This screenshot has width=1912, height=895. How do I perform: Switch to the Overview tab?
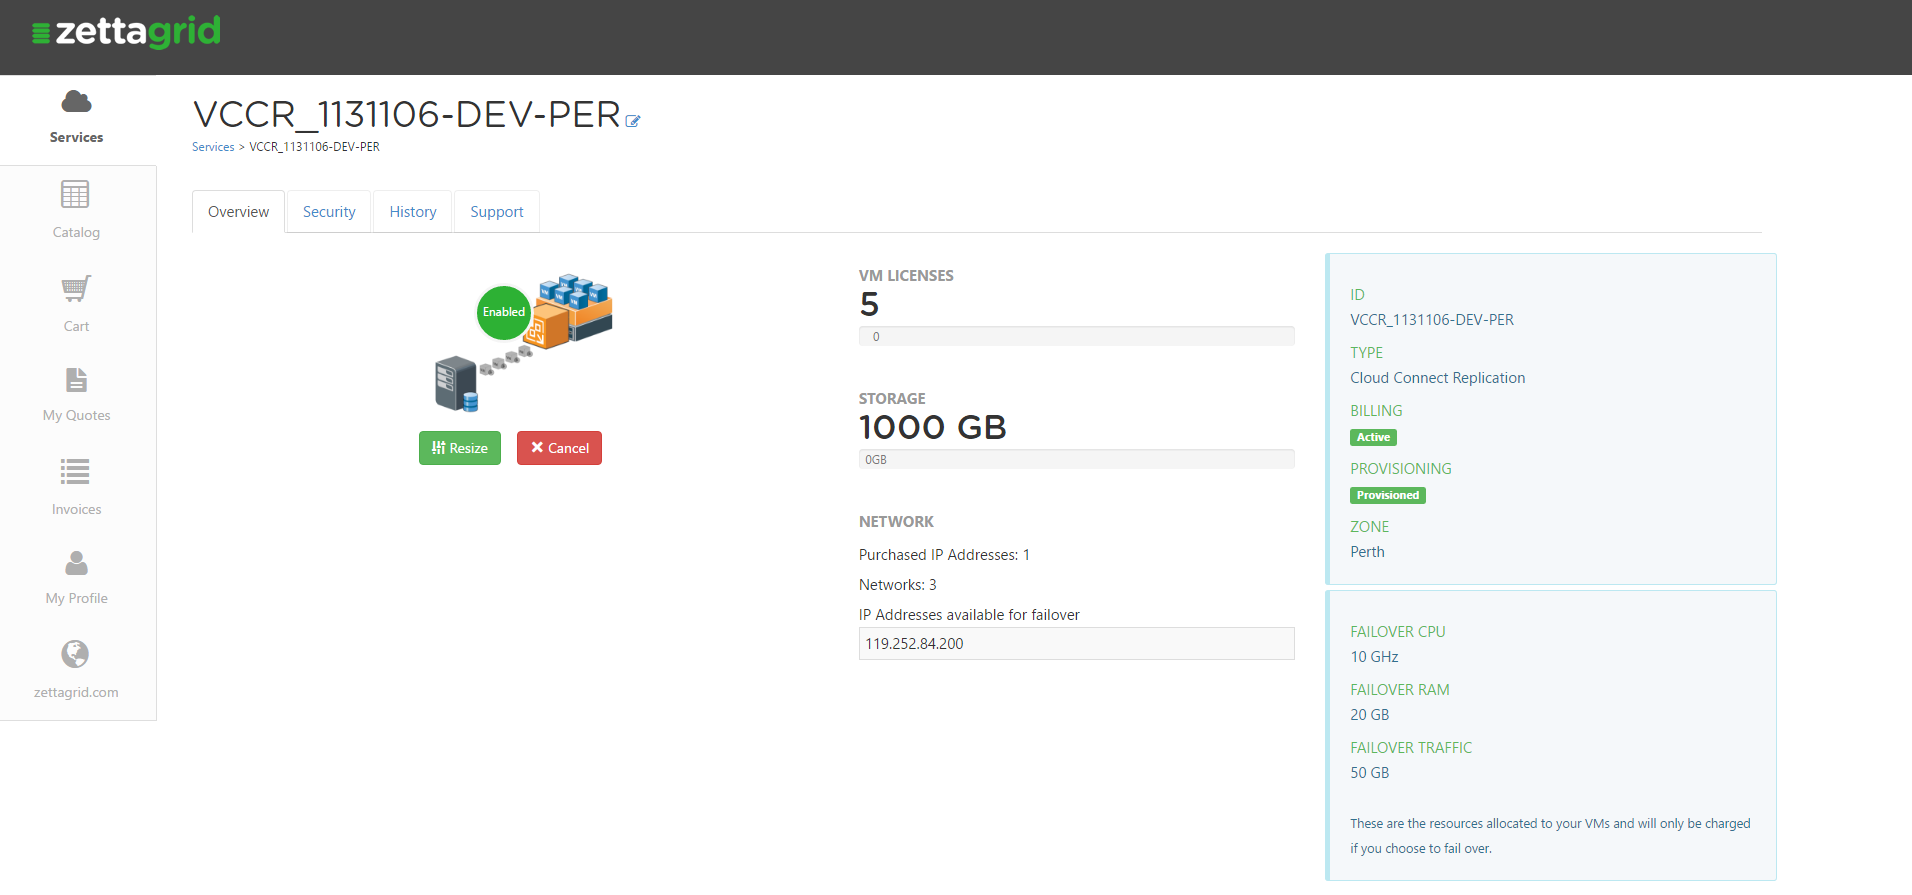coord(238,212)
